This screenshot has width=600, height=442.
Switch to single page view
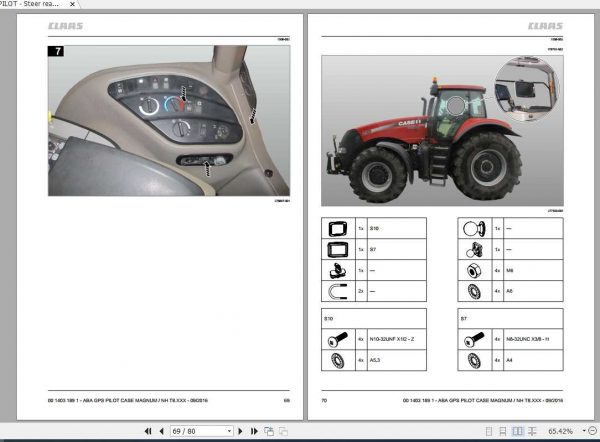tap(489, 431)
